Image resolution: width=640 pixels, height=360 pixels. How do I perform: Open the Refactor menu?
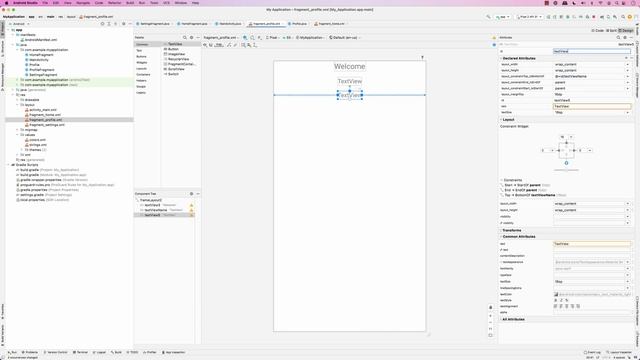pos(114,3)
